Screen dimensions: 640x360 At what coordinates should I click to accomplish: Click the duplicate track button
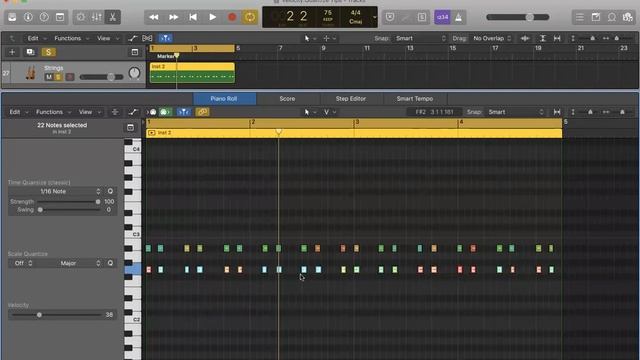click(30, 52)
